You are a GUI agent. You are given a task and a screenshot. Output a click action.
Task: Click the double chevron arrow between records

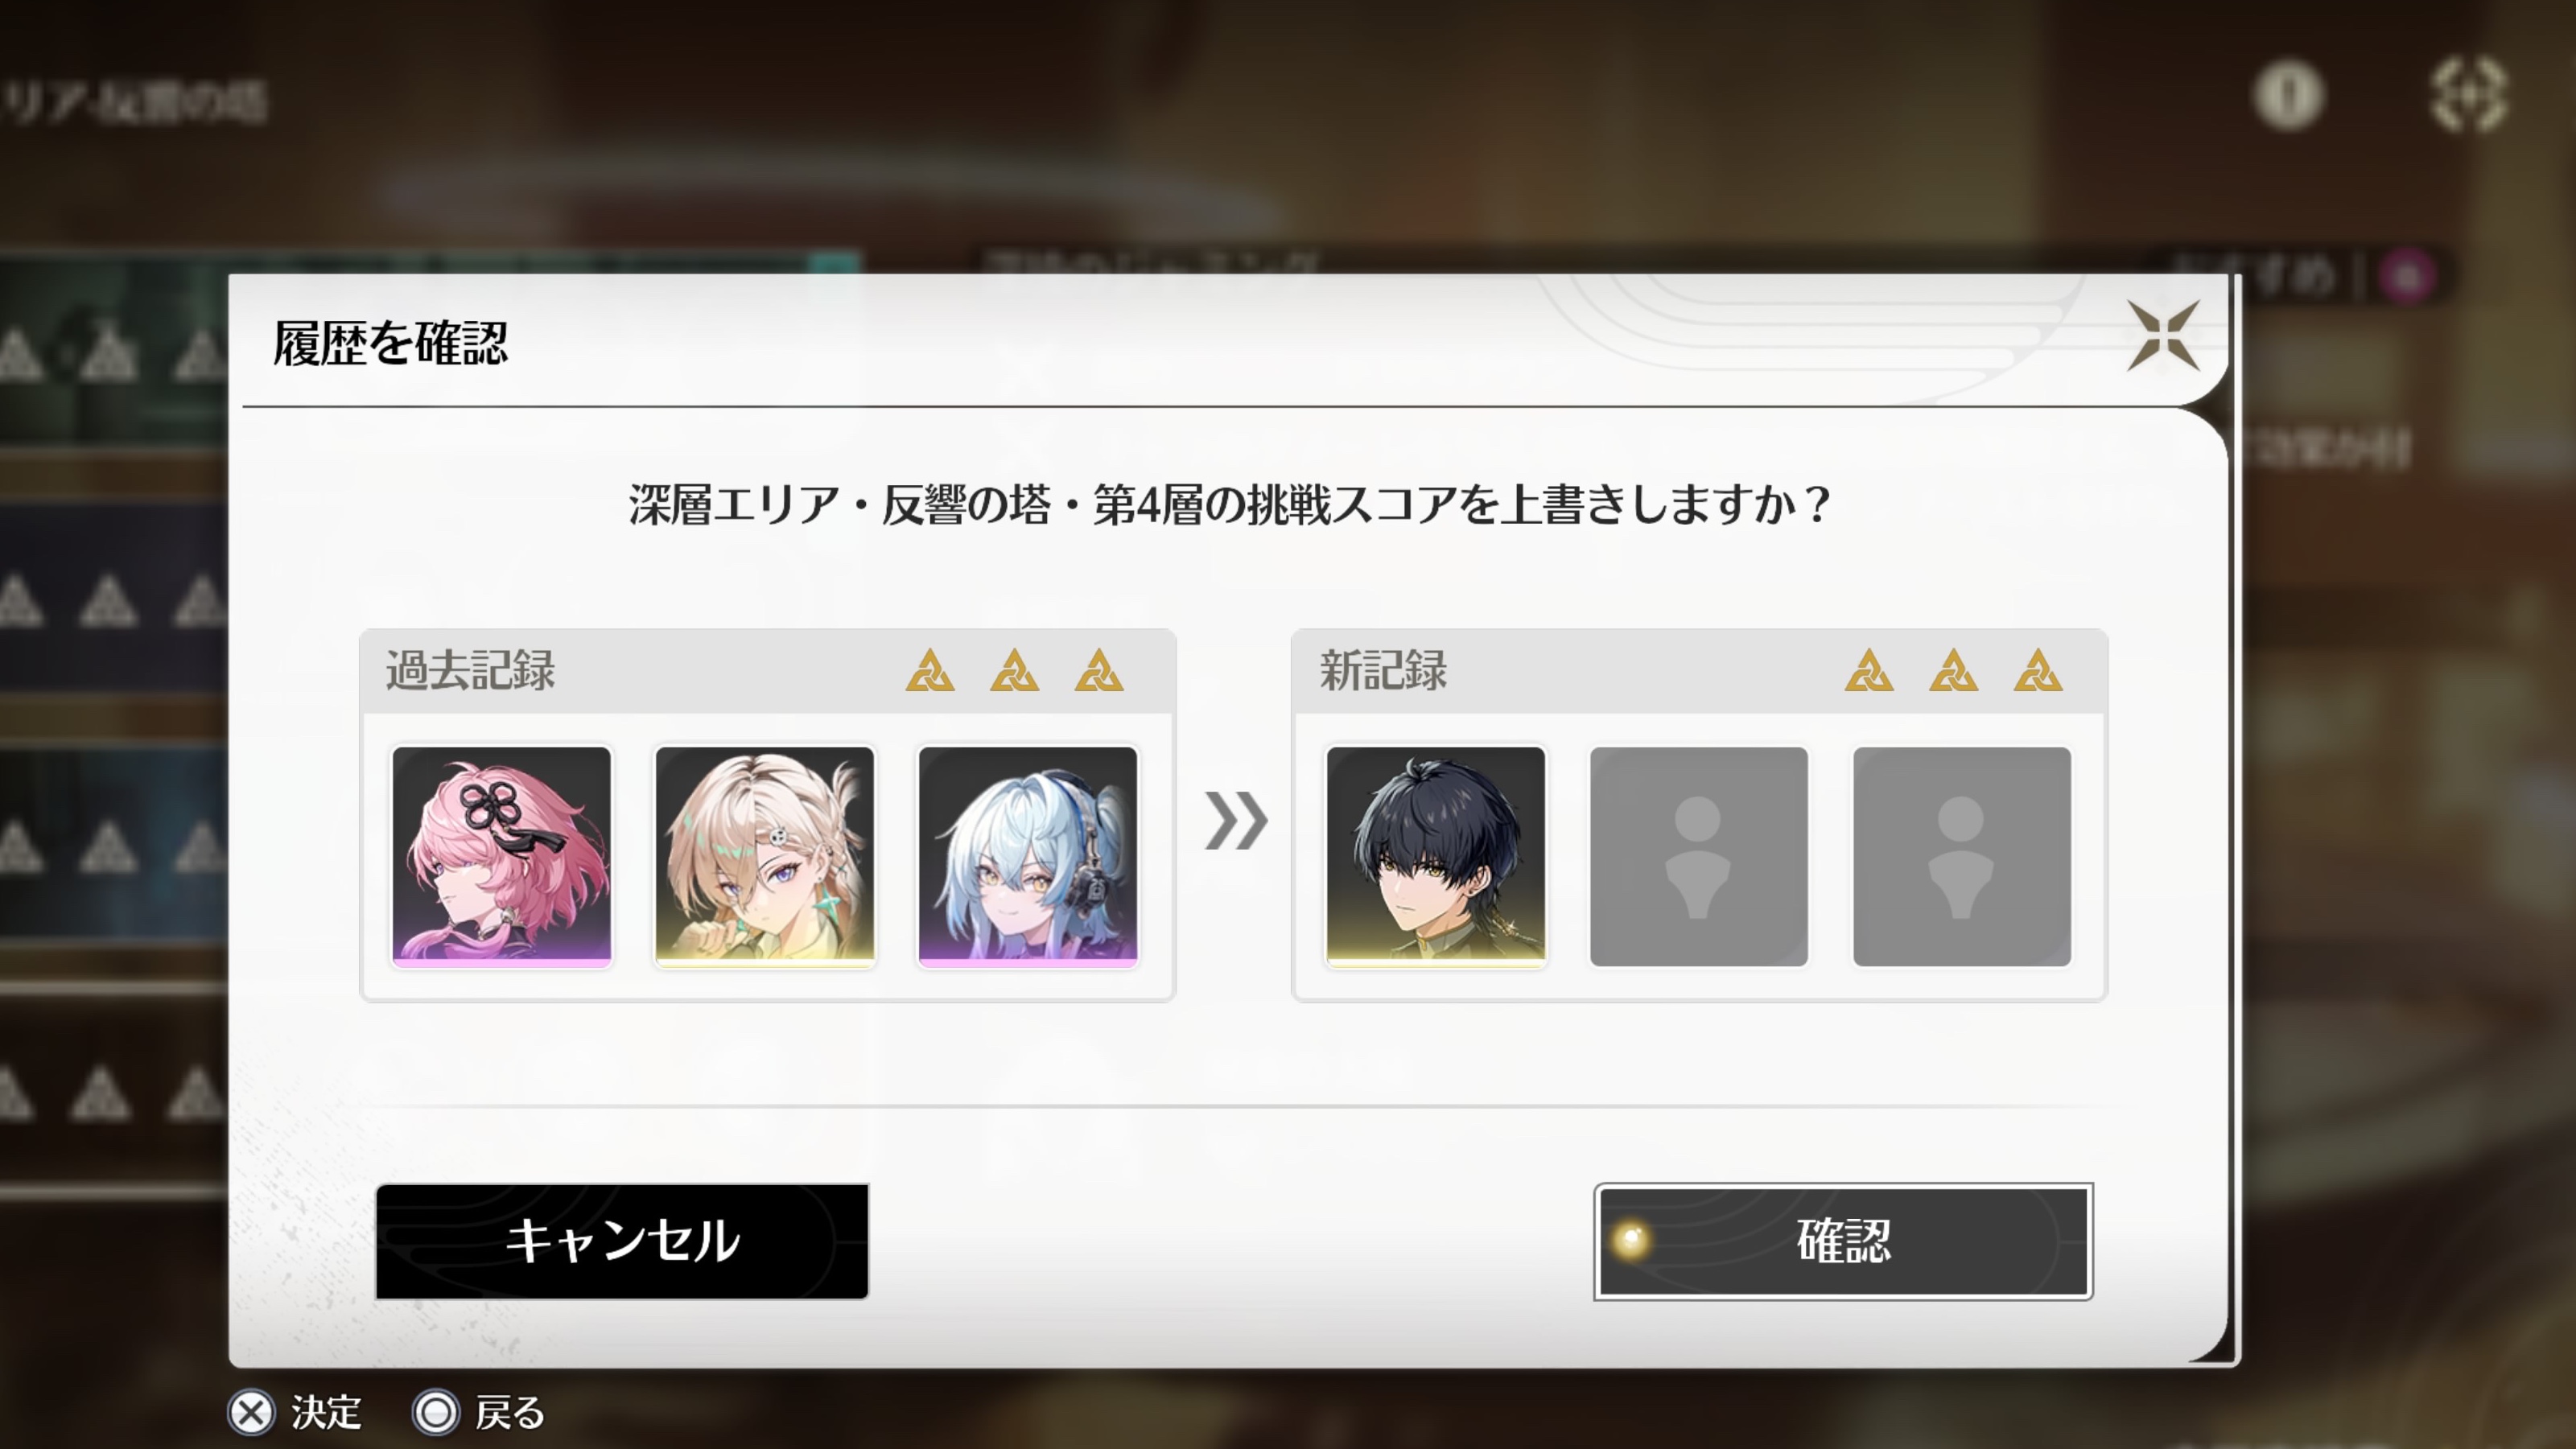tap(1236, 821)
